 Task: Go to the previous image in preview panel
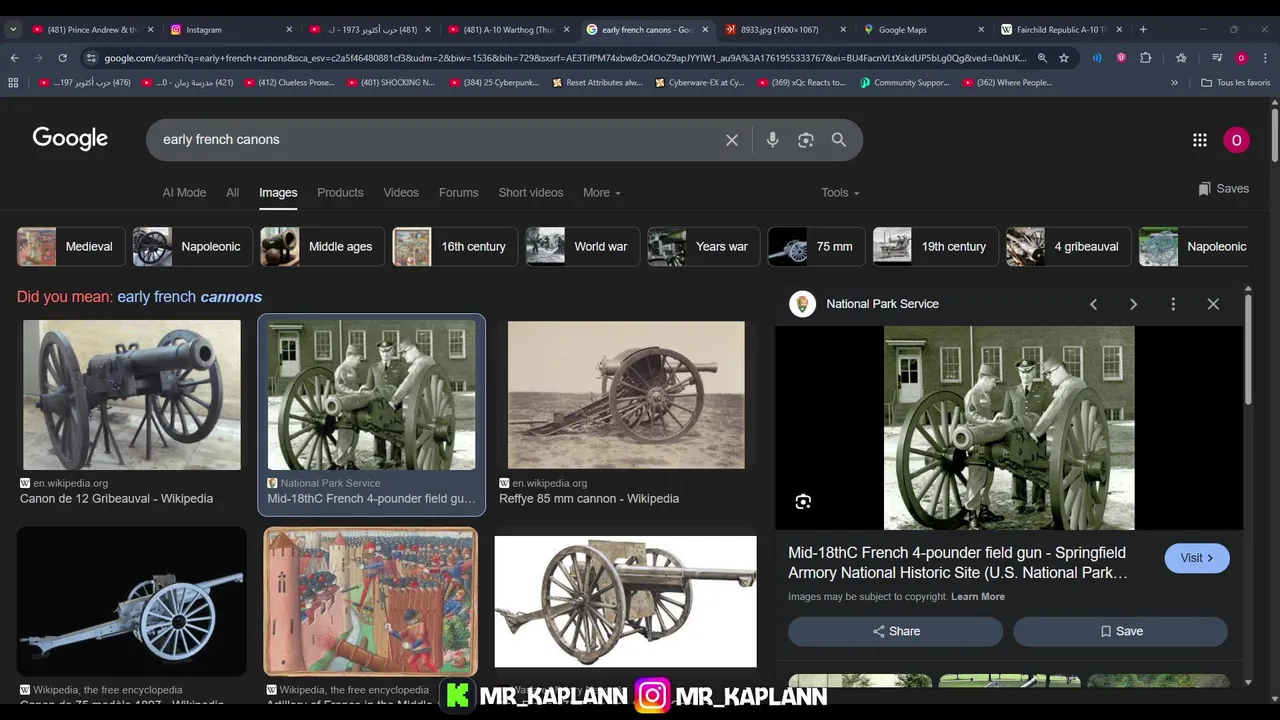click(x=1093, y=304)
